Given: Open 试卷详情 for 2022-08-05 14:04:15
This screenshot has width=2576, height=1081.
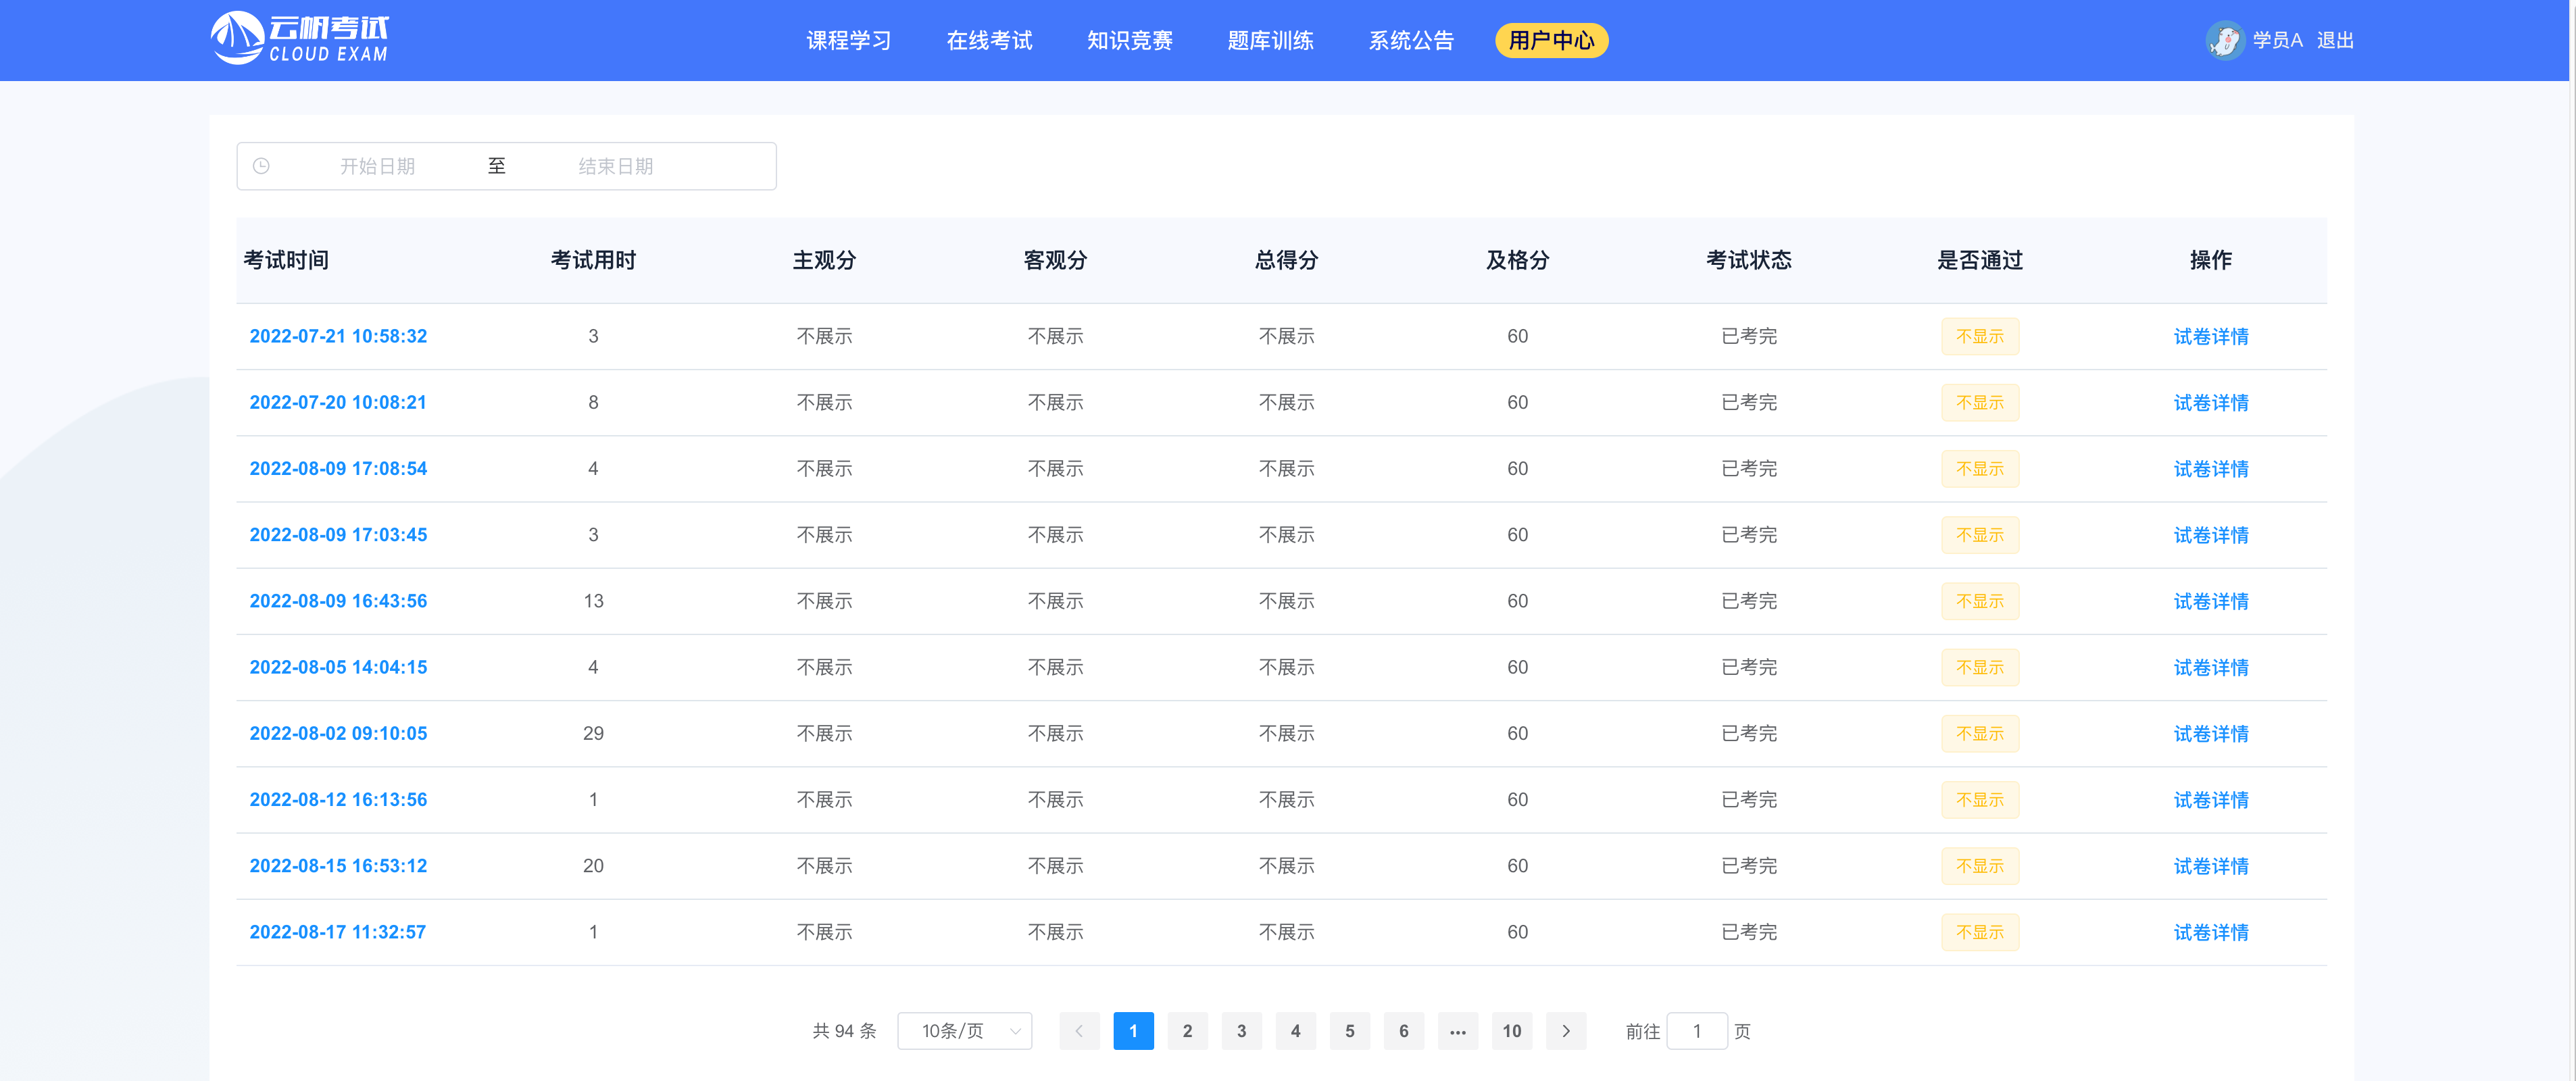Looking at the screenshot, I should click(2211, 667).
